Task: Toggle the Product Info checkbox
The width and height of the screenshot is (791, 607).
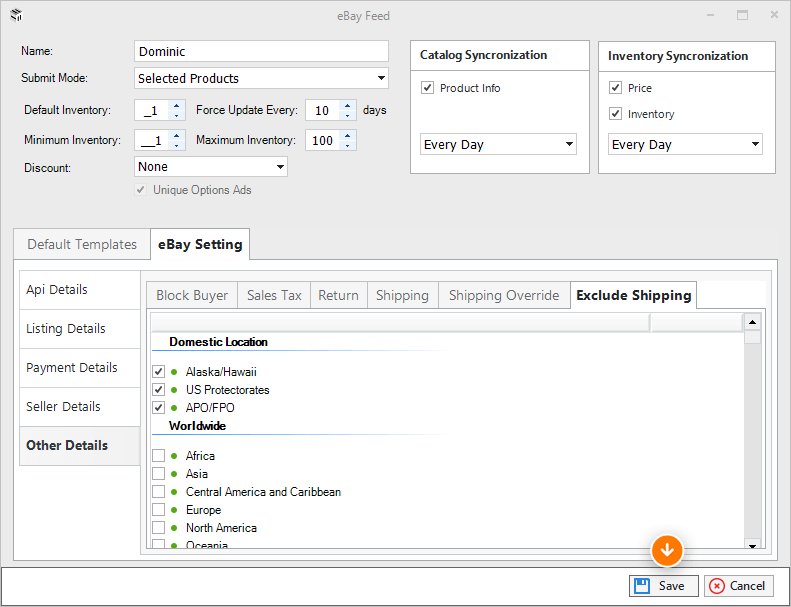Action: pyautogui.click(x=427, y=88)
